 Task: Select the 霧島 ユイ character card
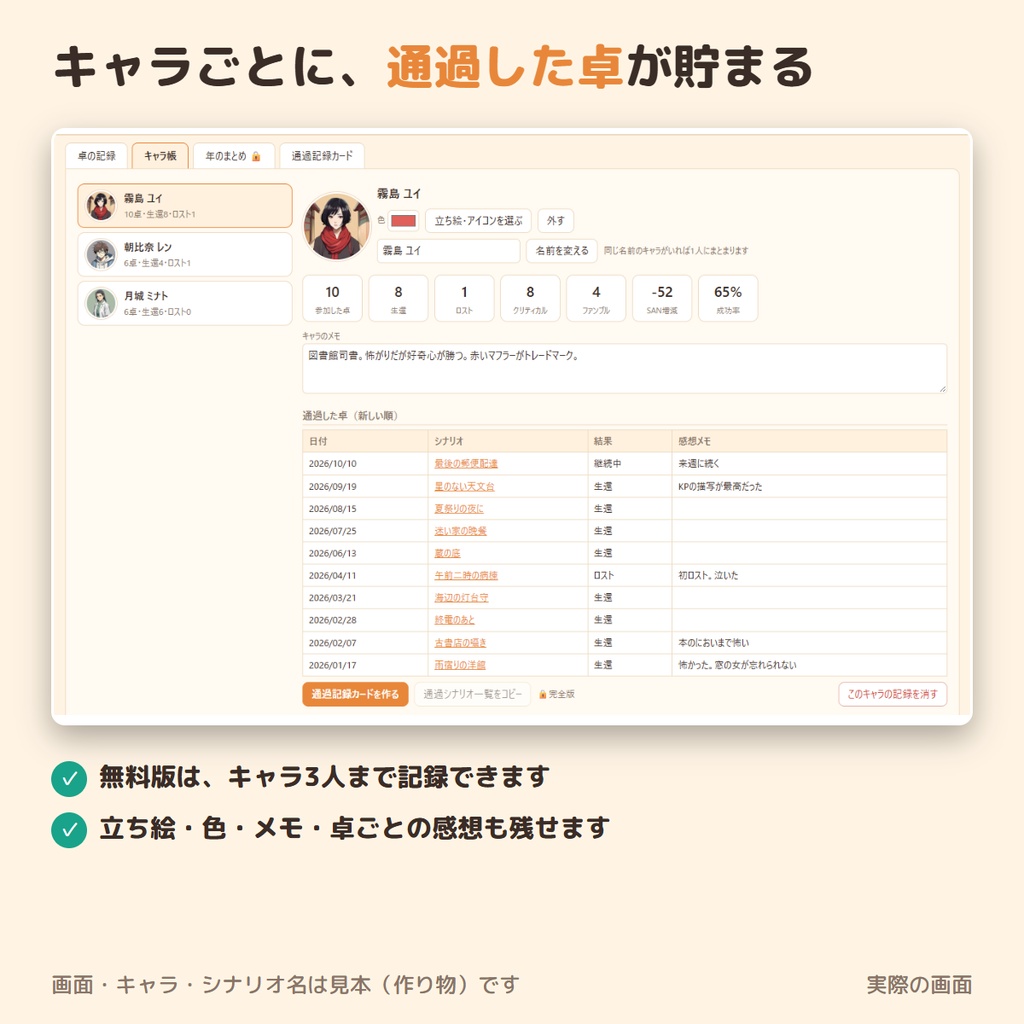(x=185, y=206)
